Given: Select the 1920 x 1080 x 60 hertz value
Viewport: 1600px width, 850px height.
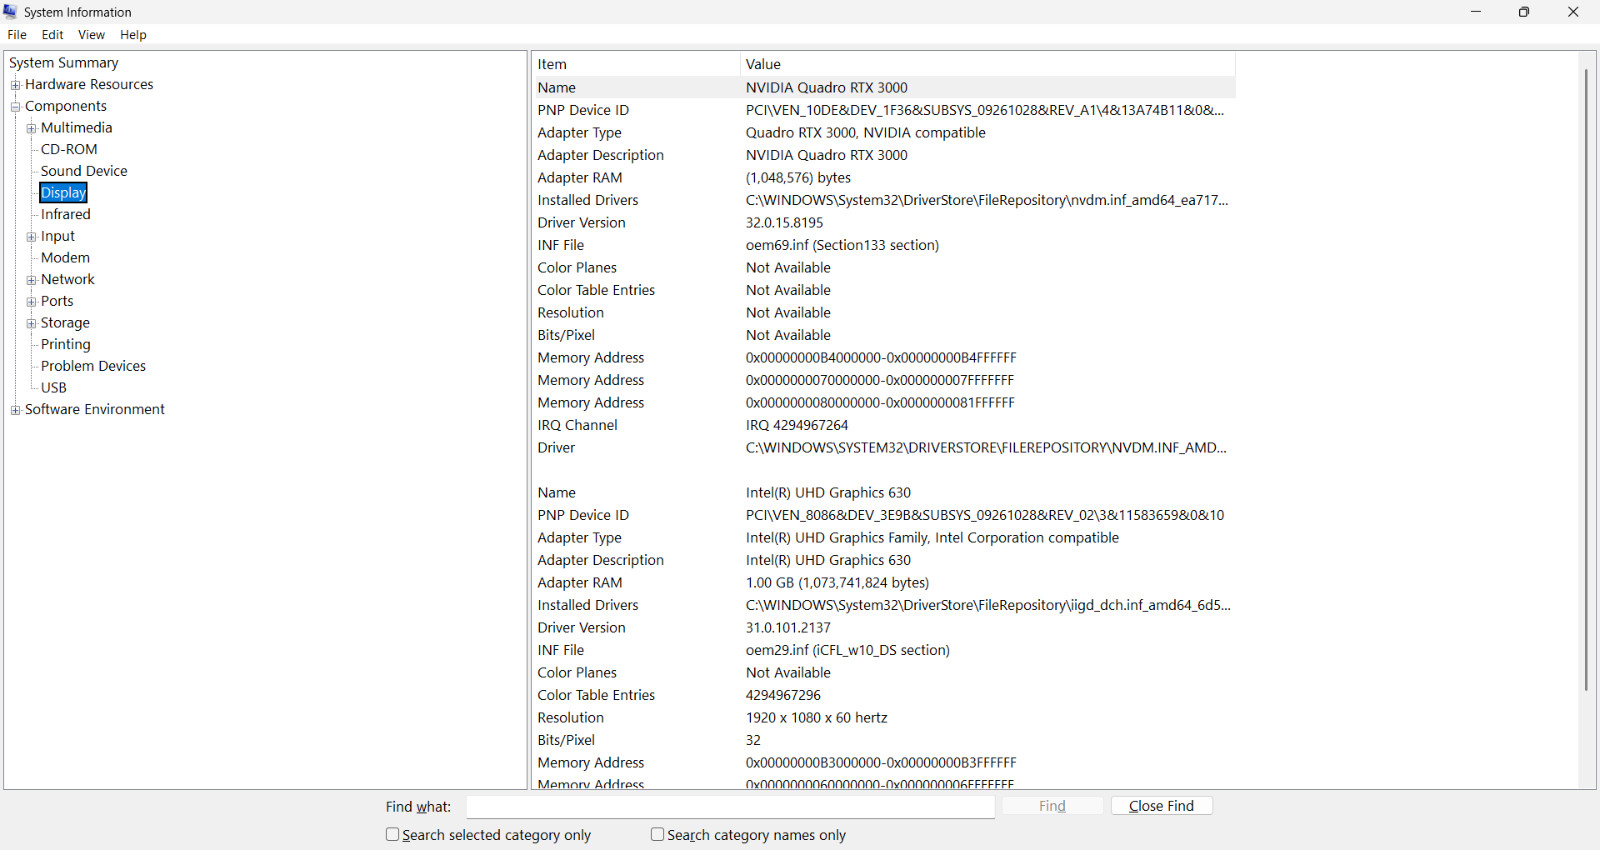Looking at the screenshot, I should [x=816, y=718].
